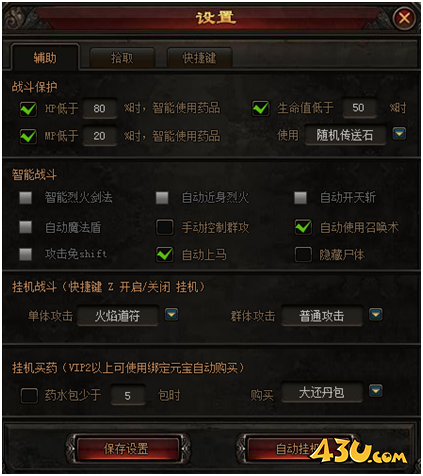The width and height of the screenshot is (423, 476).
Task: Expand the 单体攻击 skill dropdown arrow
Action: tap(171, 314)
